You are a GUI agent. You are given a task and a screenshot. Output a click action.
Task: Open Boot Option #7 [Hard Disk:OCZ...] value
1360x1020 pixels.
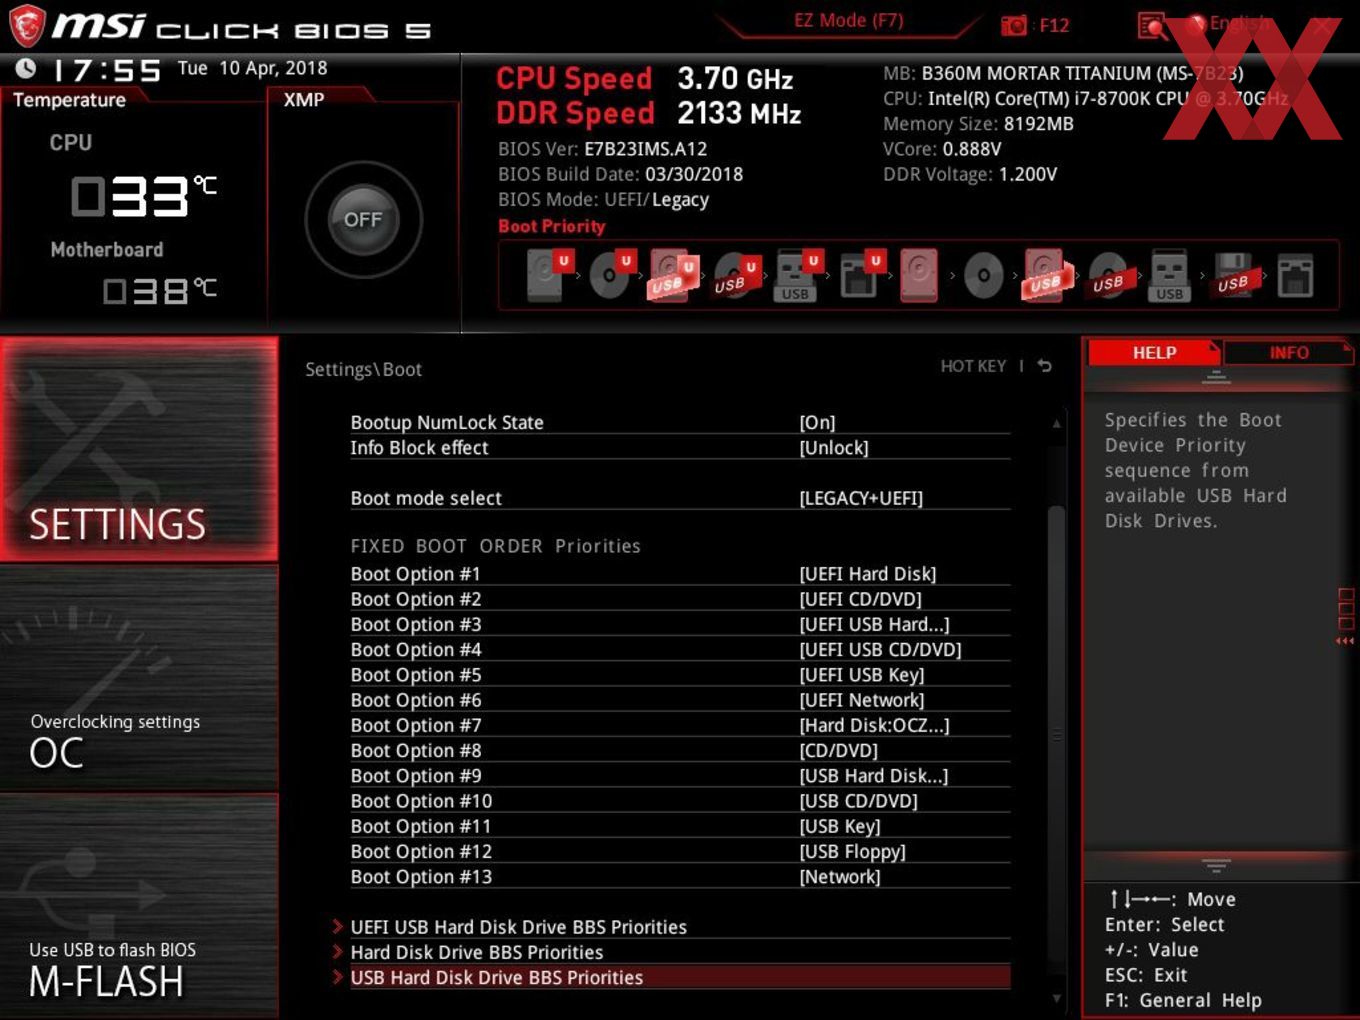(874, 725)
